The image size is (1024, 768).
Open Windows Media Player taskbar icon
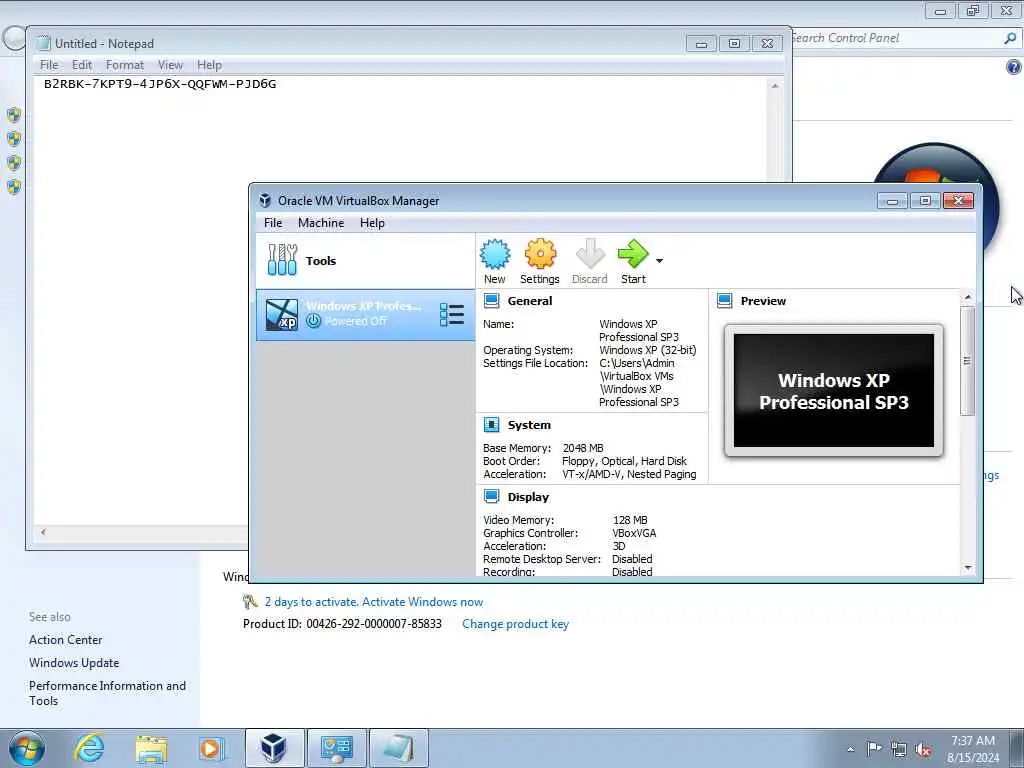(x=212, y=748)
